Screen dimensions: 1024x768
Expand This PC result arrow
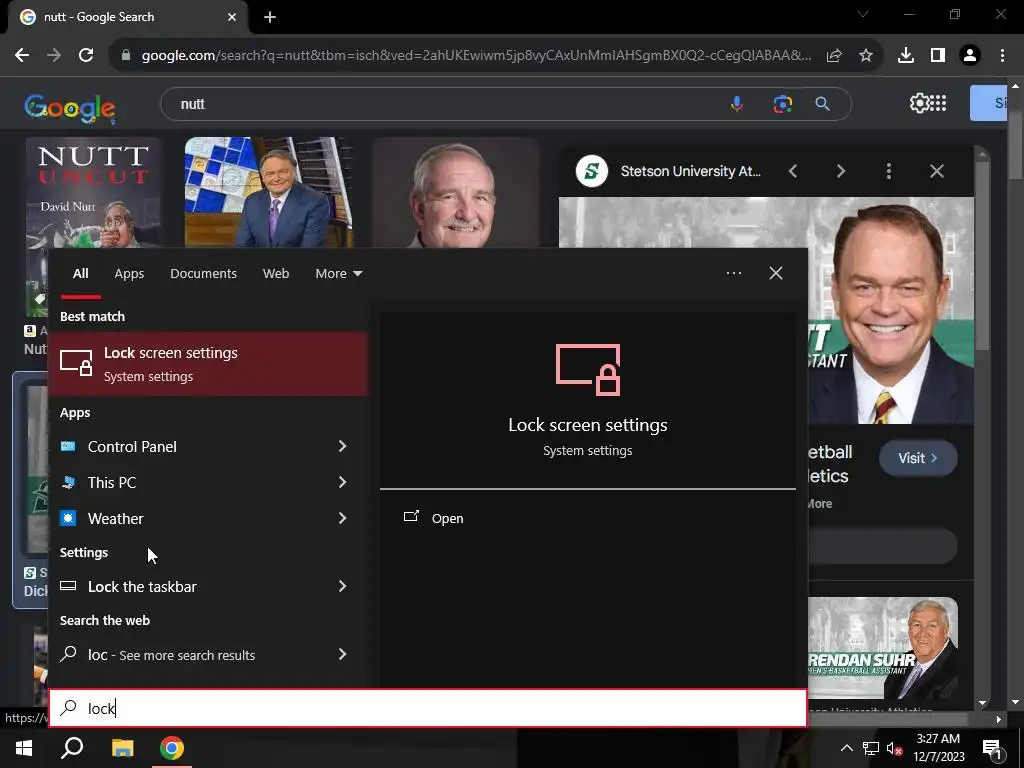(342, 482)
